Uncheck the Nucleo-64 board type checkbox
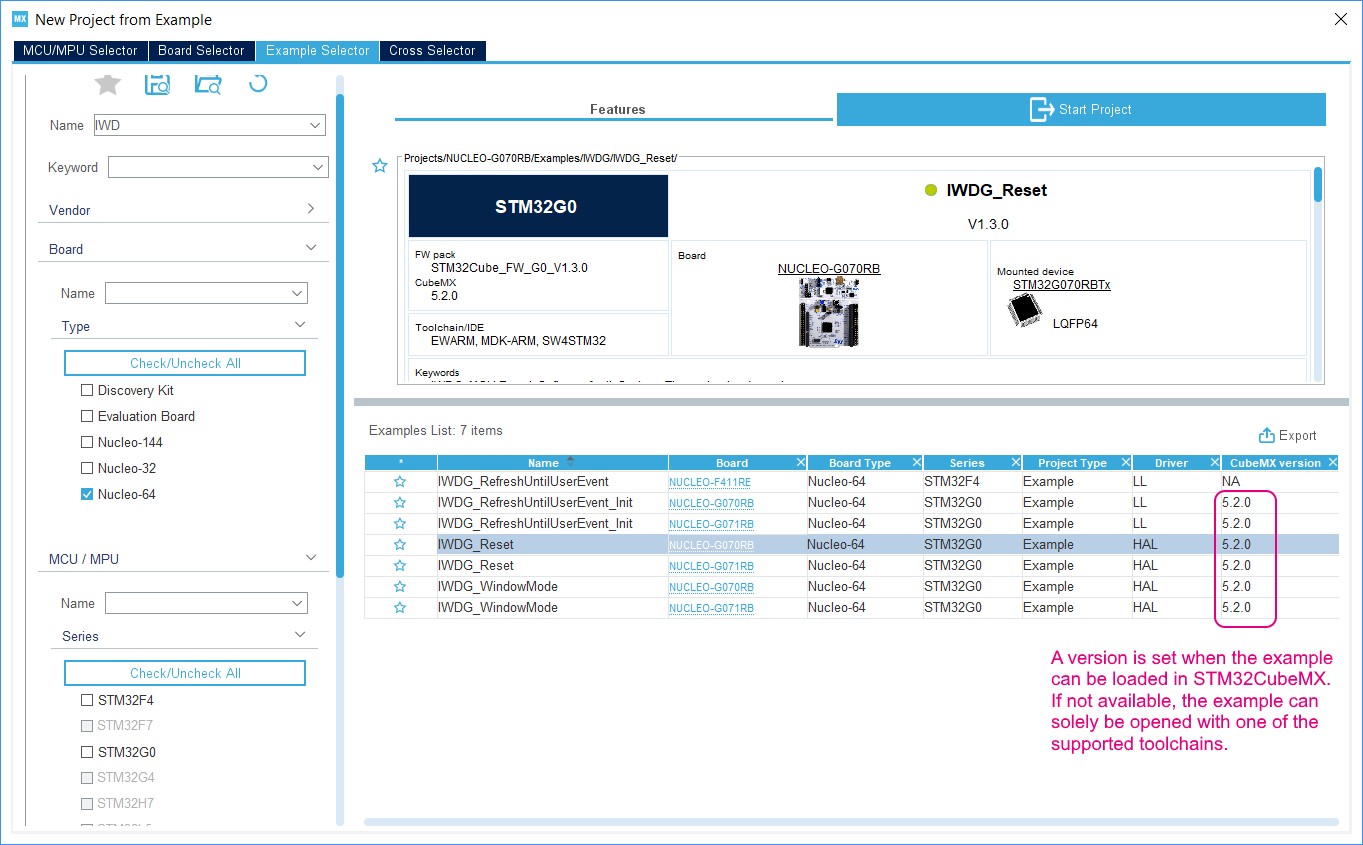The image size is (1363, 845). click(87, 494)
